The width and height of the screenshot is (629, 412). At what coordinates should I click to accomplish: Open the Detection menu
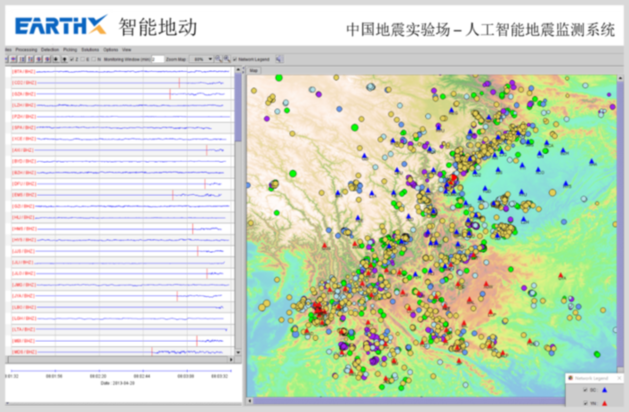point(50,49)
